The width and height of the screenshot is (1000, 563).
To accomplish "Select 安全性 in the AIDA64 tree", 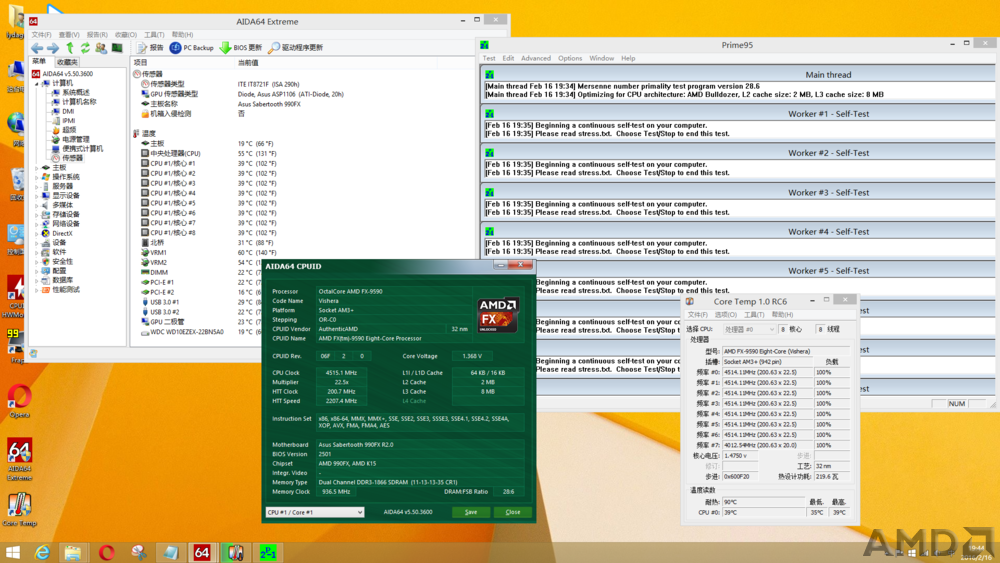I will pos(62,261).
